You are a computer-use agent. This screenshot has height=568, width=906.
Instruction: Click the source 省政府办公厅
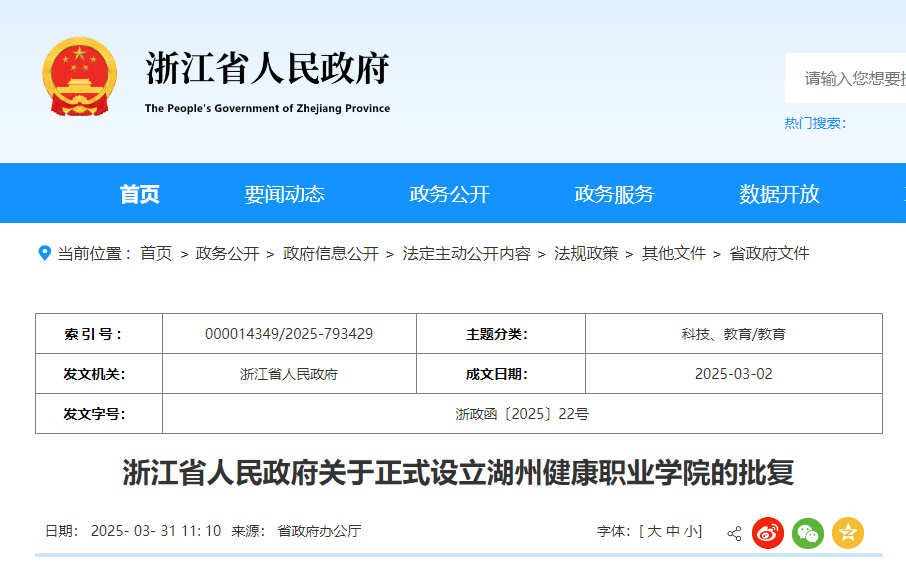click(x=320, y=531)
